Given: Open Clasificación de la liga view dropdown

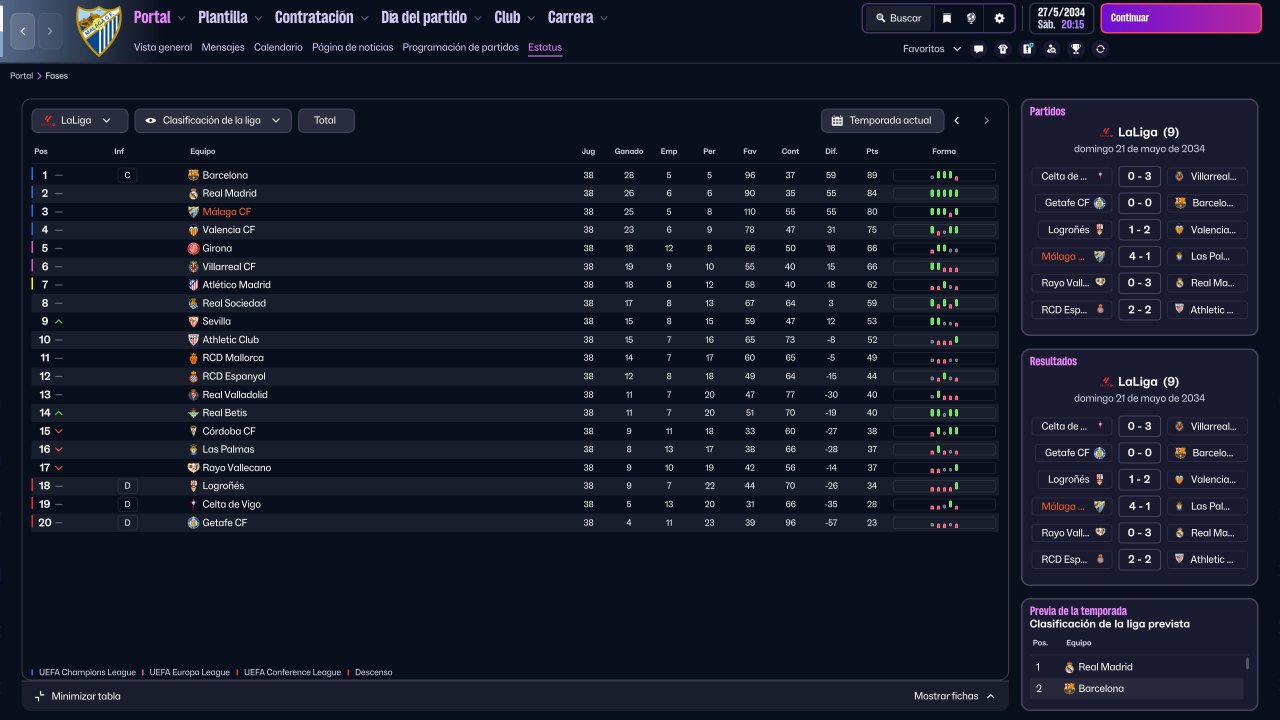Looking at the screenshot, I should point(213,120).
